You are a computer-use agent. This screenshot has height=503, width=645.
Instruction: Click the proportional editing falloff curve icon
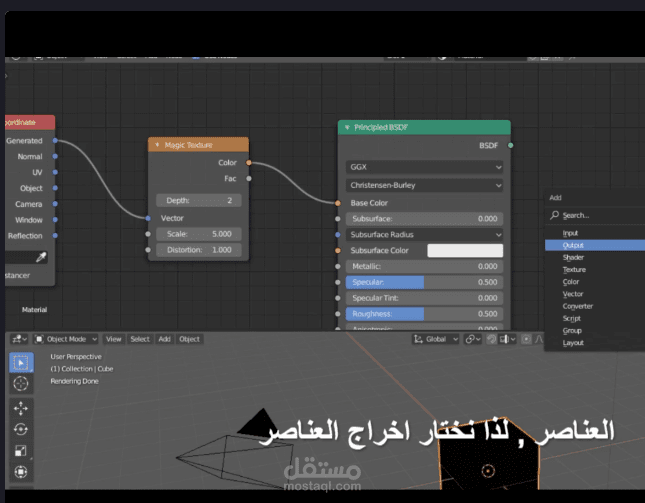click(x=539, y=339)
